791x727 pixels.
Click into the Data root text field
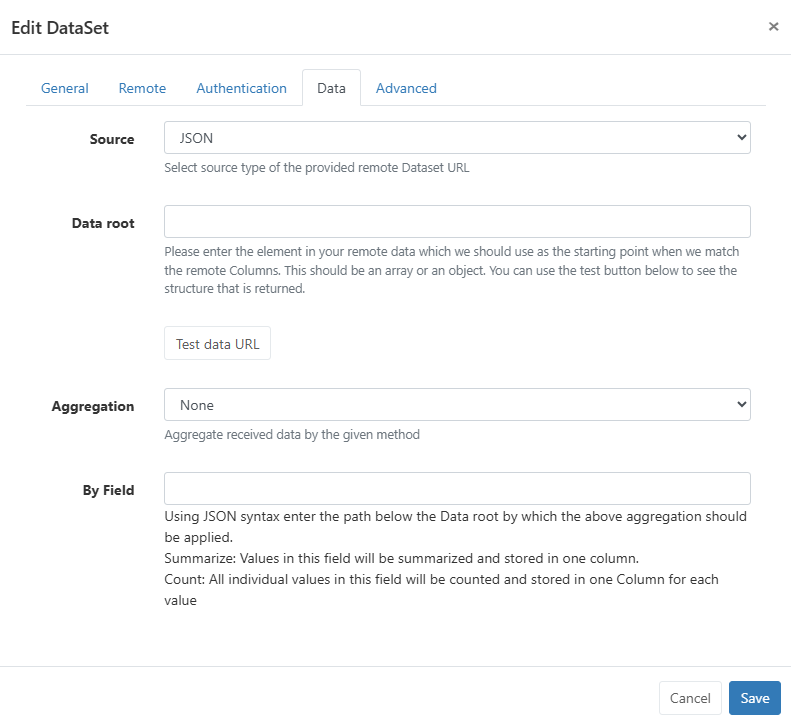coord(457,222)
